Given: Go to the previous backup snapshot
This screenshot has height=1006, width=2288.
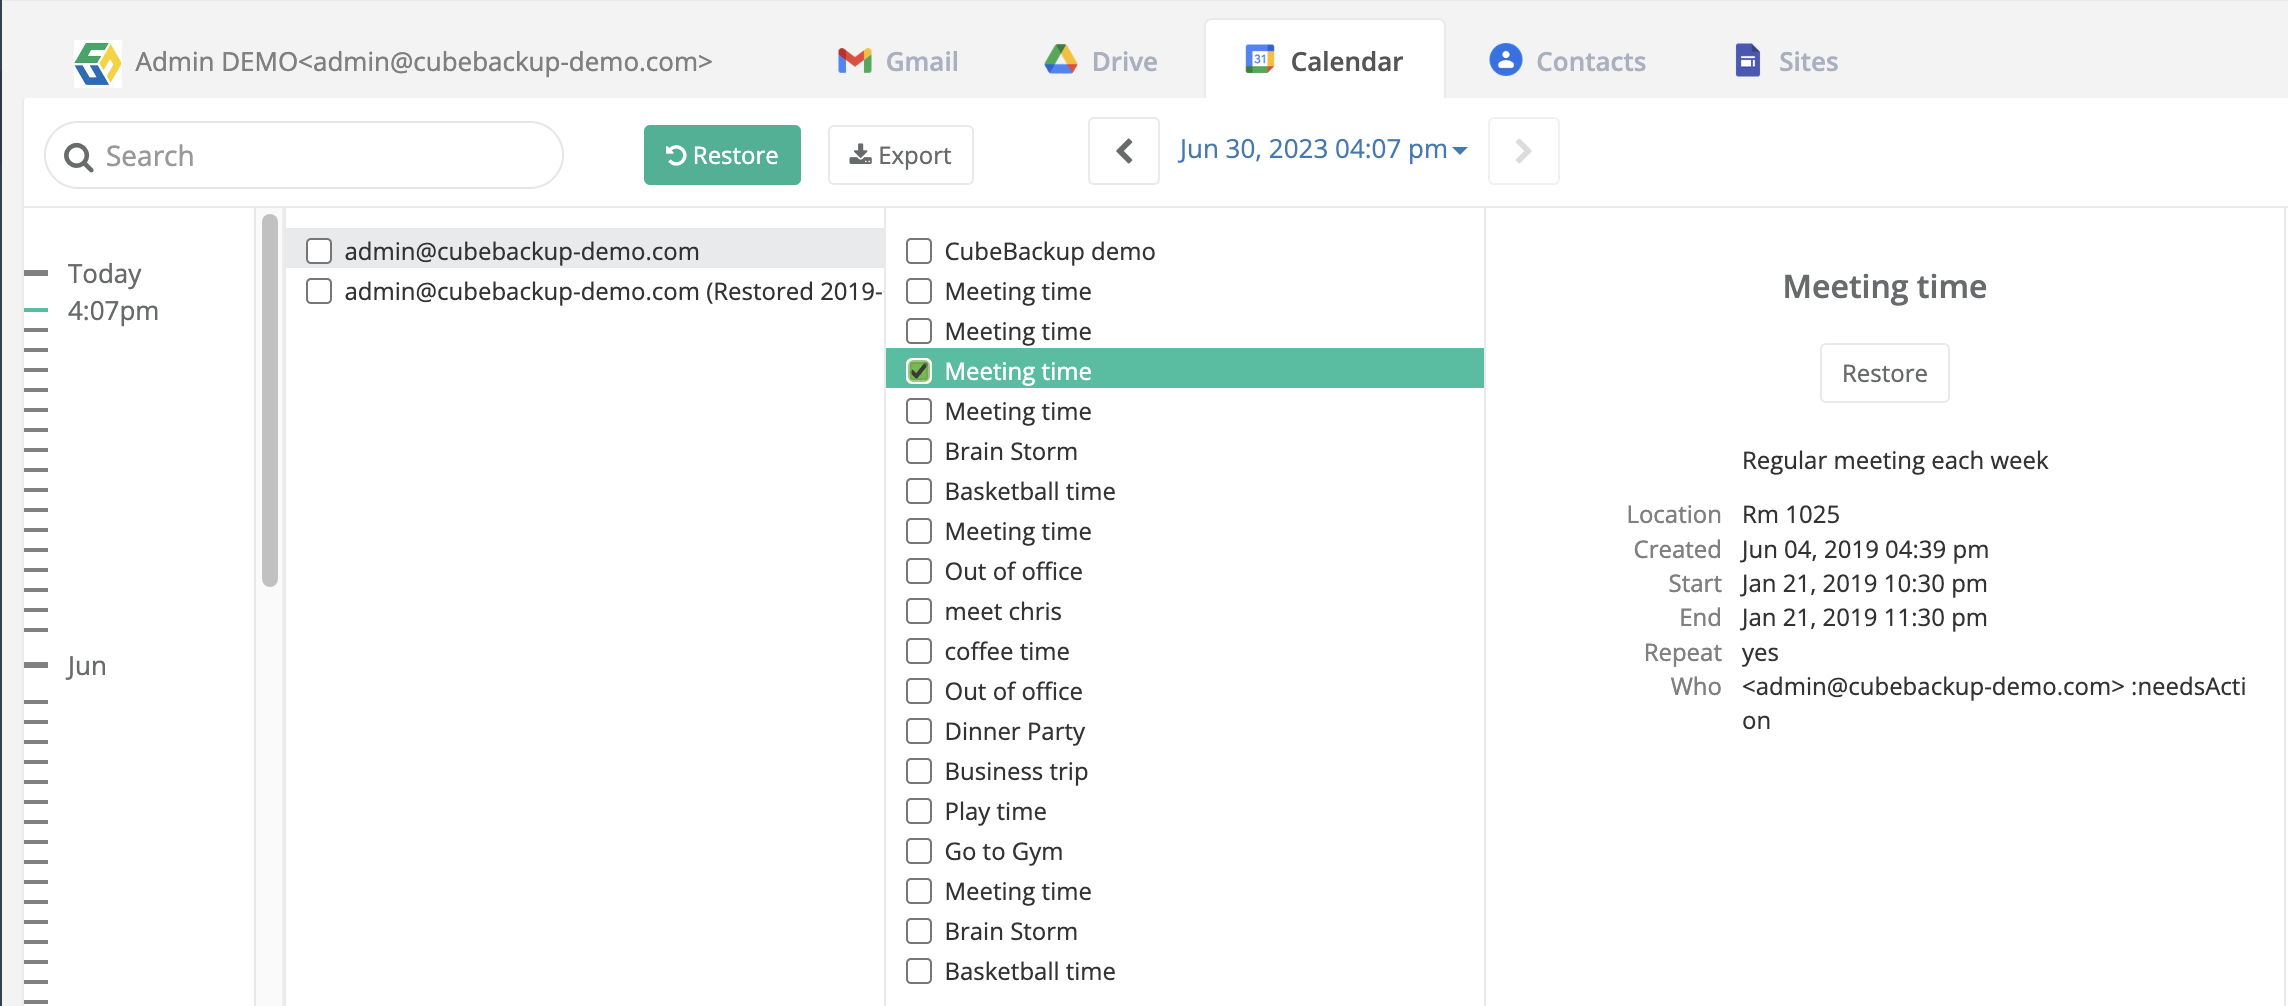Looking at the screenshot, I should point(1123,151).
